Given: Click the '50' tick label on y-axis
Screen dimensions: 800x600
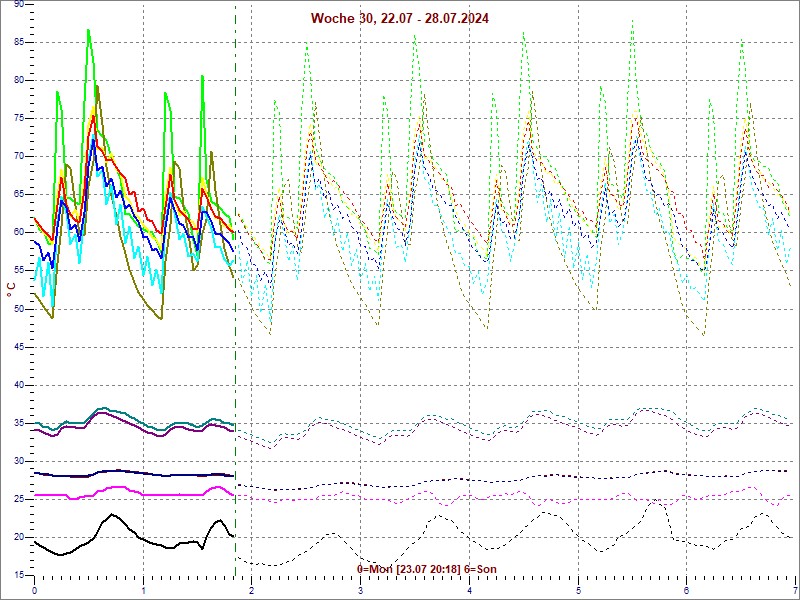Looking at the screenshot, I should (x=19, y=309).
